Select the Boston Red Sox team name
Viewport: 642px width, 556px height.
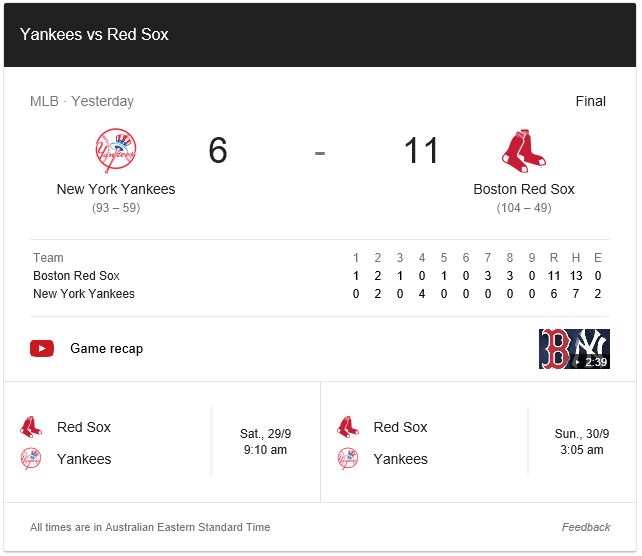(x=524, y=189)
